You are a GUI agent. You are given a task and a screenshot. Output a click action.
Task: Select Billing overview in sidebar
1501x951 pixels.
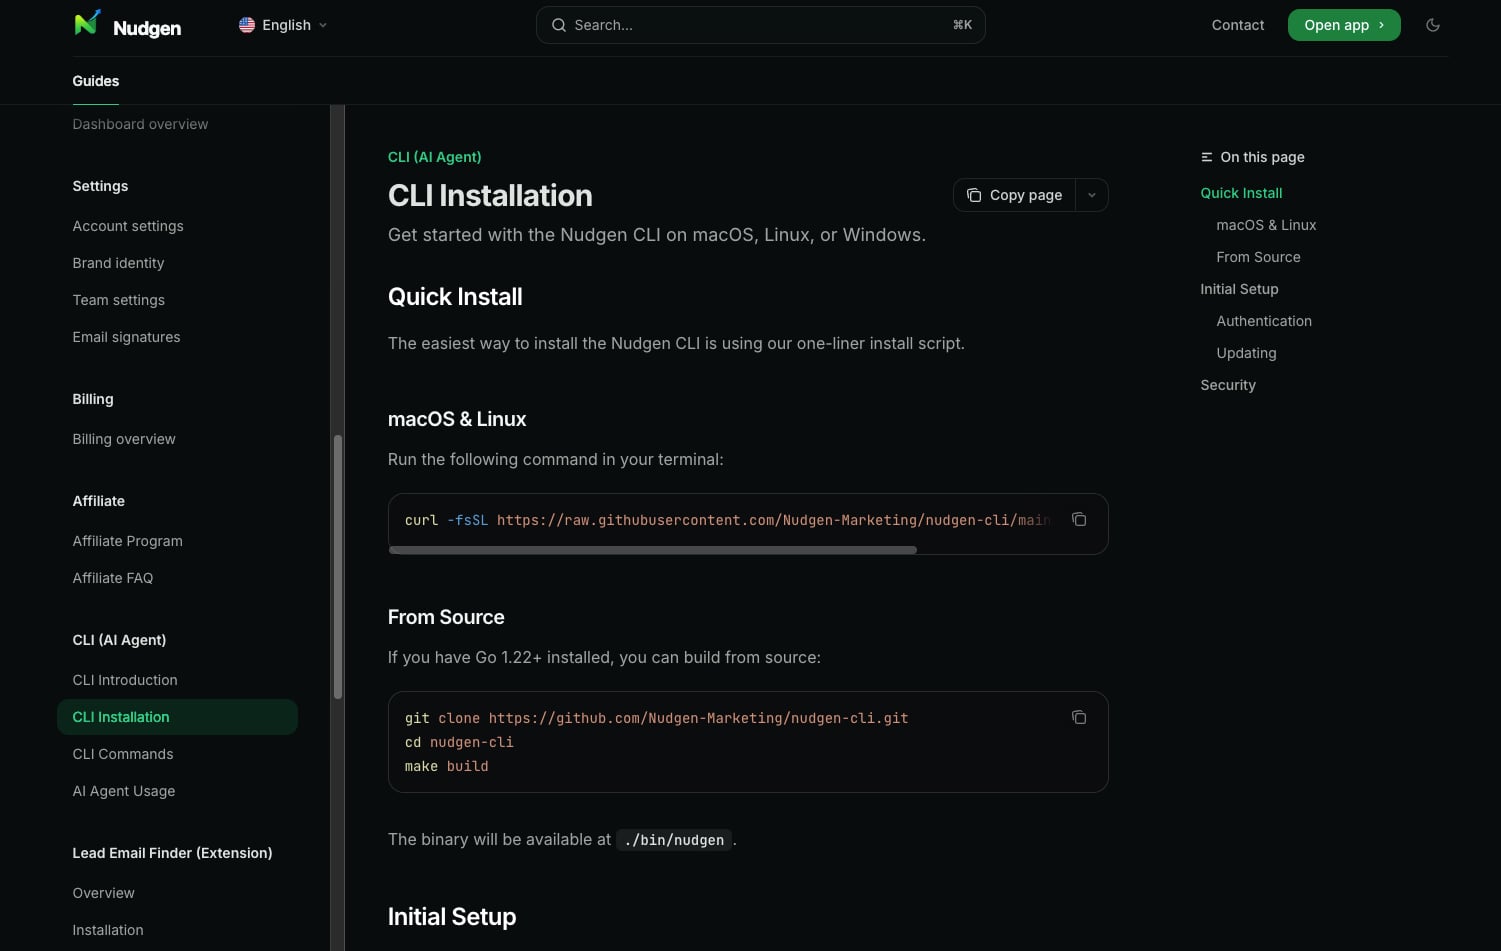click(x=124, y=439)
